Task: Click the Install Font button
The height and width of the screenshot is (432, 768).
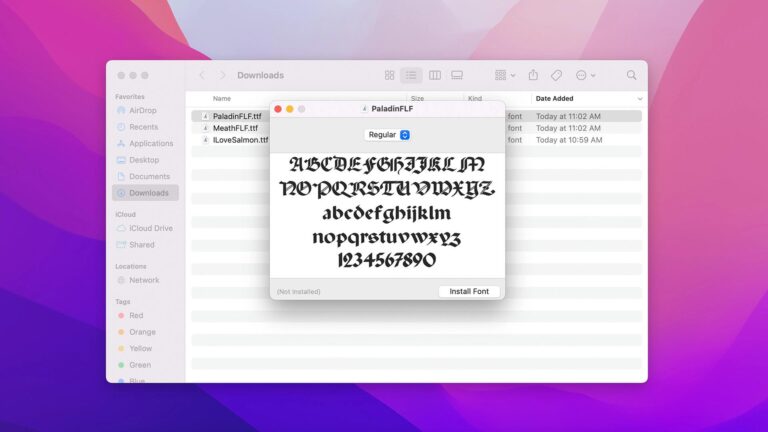Action: [469, 291]
